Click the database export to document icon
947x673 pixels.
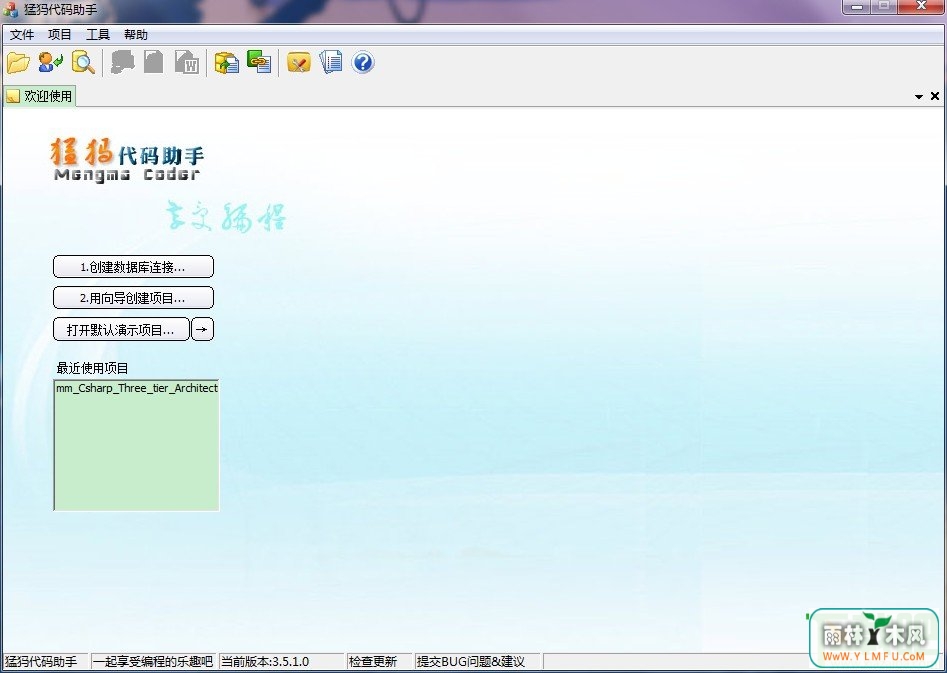pos(227,62)
